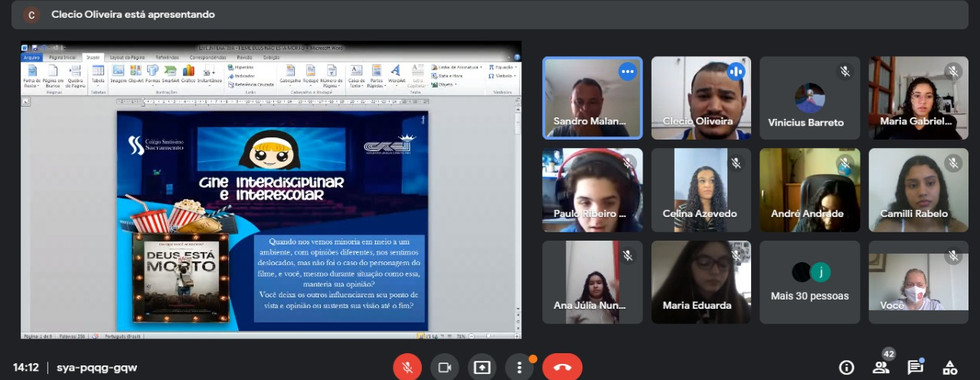
Task: Select Camilli Rabelo's video tile
Action: point(918,190)
